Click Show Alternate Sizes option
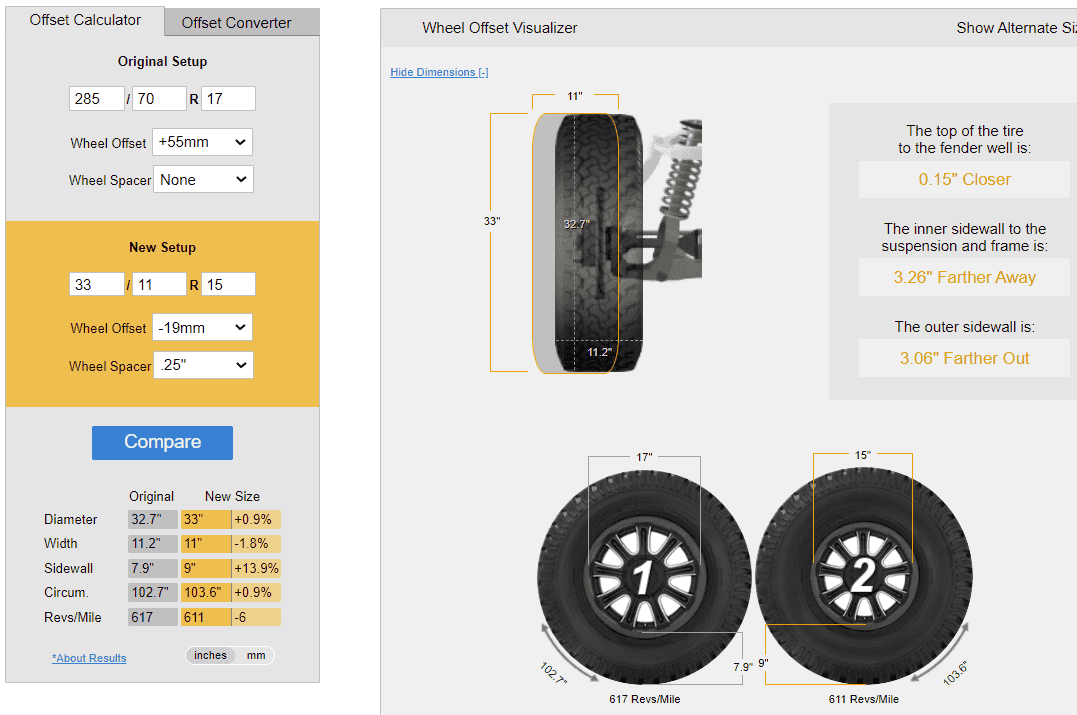1077x715 pixels. 1017,27
